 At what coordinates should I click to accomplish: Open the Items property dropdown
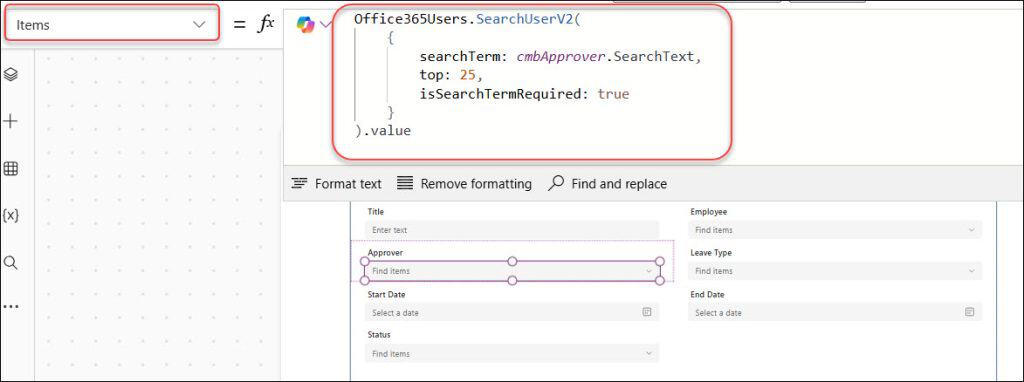(112, 24)
